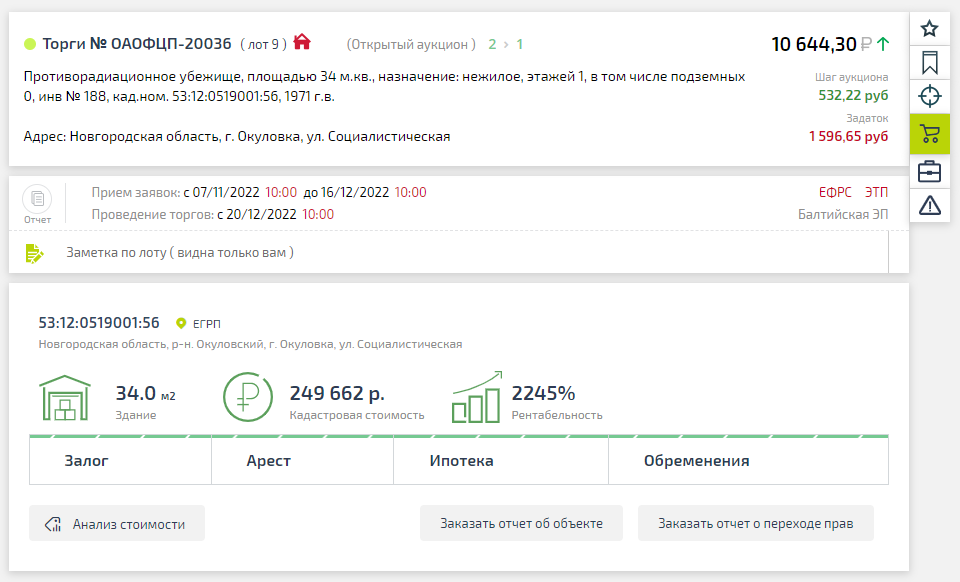This screenshot has width=960, height=582.
Task: Open the shopping cart sidebar icon
Action: pyautogui.click(x=929, y=133)
